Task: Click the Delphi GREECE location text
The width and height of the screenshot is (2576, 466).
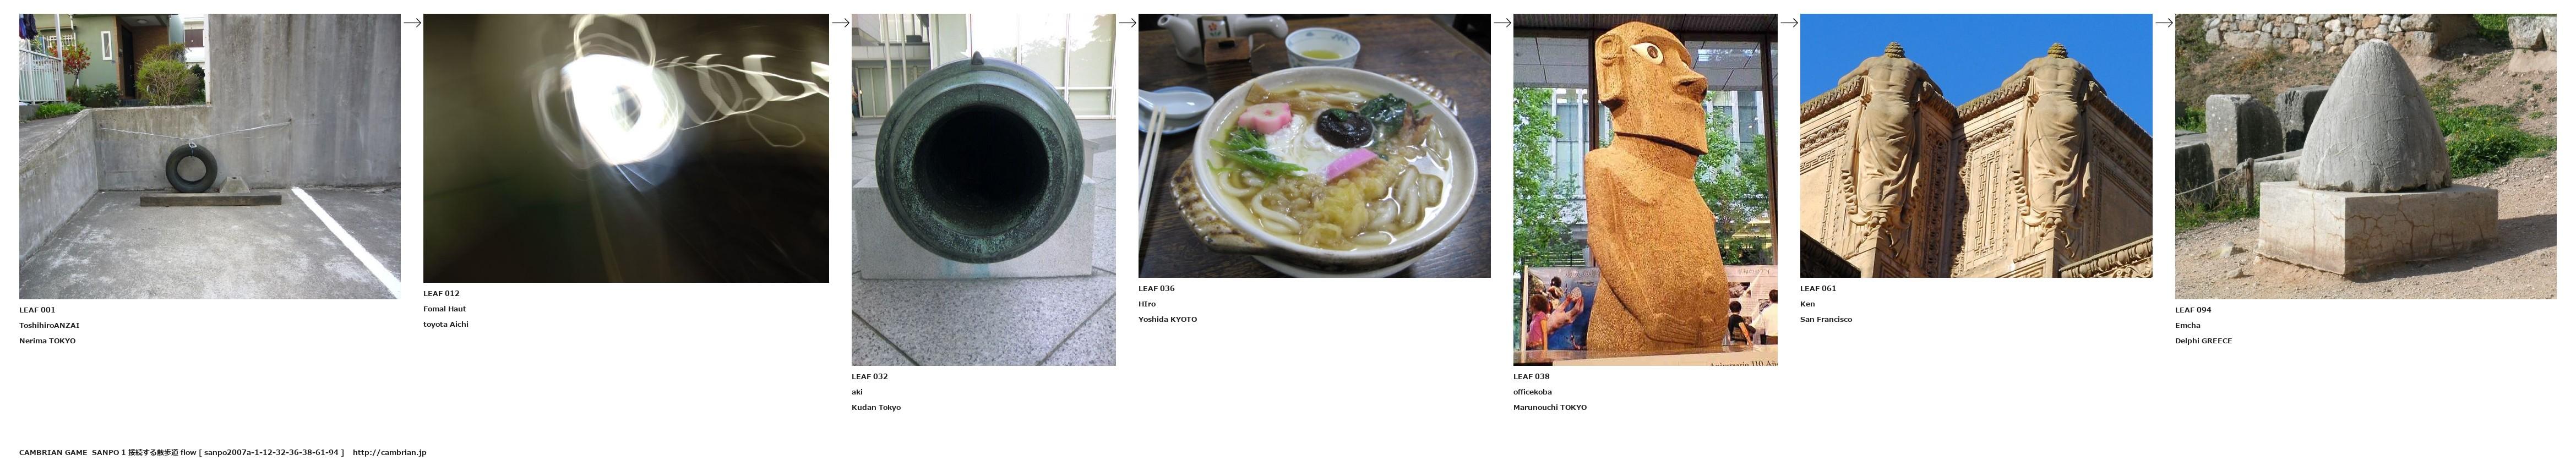Action: point(2203,341)
